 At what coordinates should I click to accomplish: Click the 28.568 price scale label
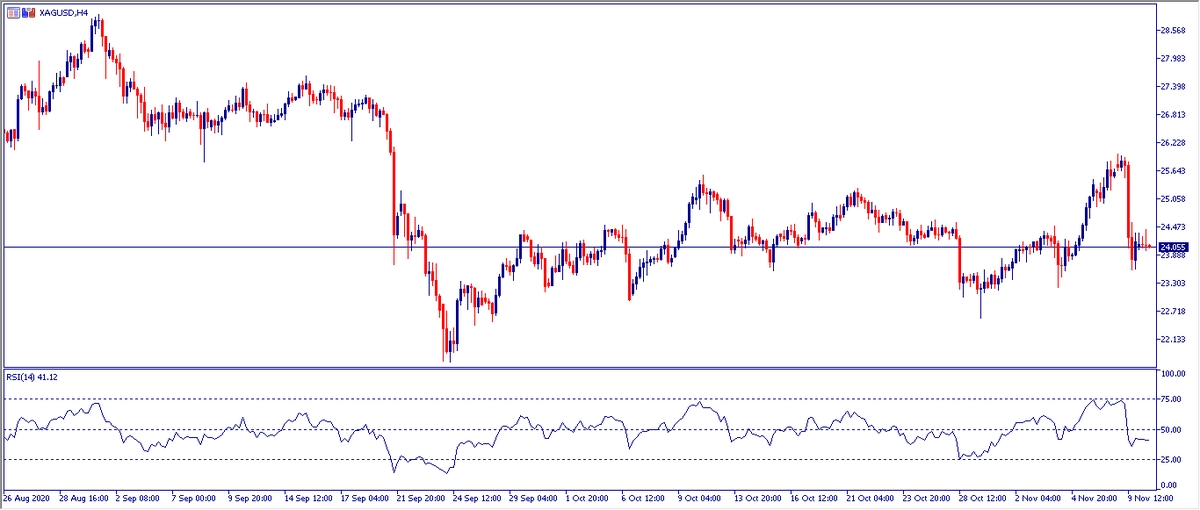coord(1172,30)
